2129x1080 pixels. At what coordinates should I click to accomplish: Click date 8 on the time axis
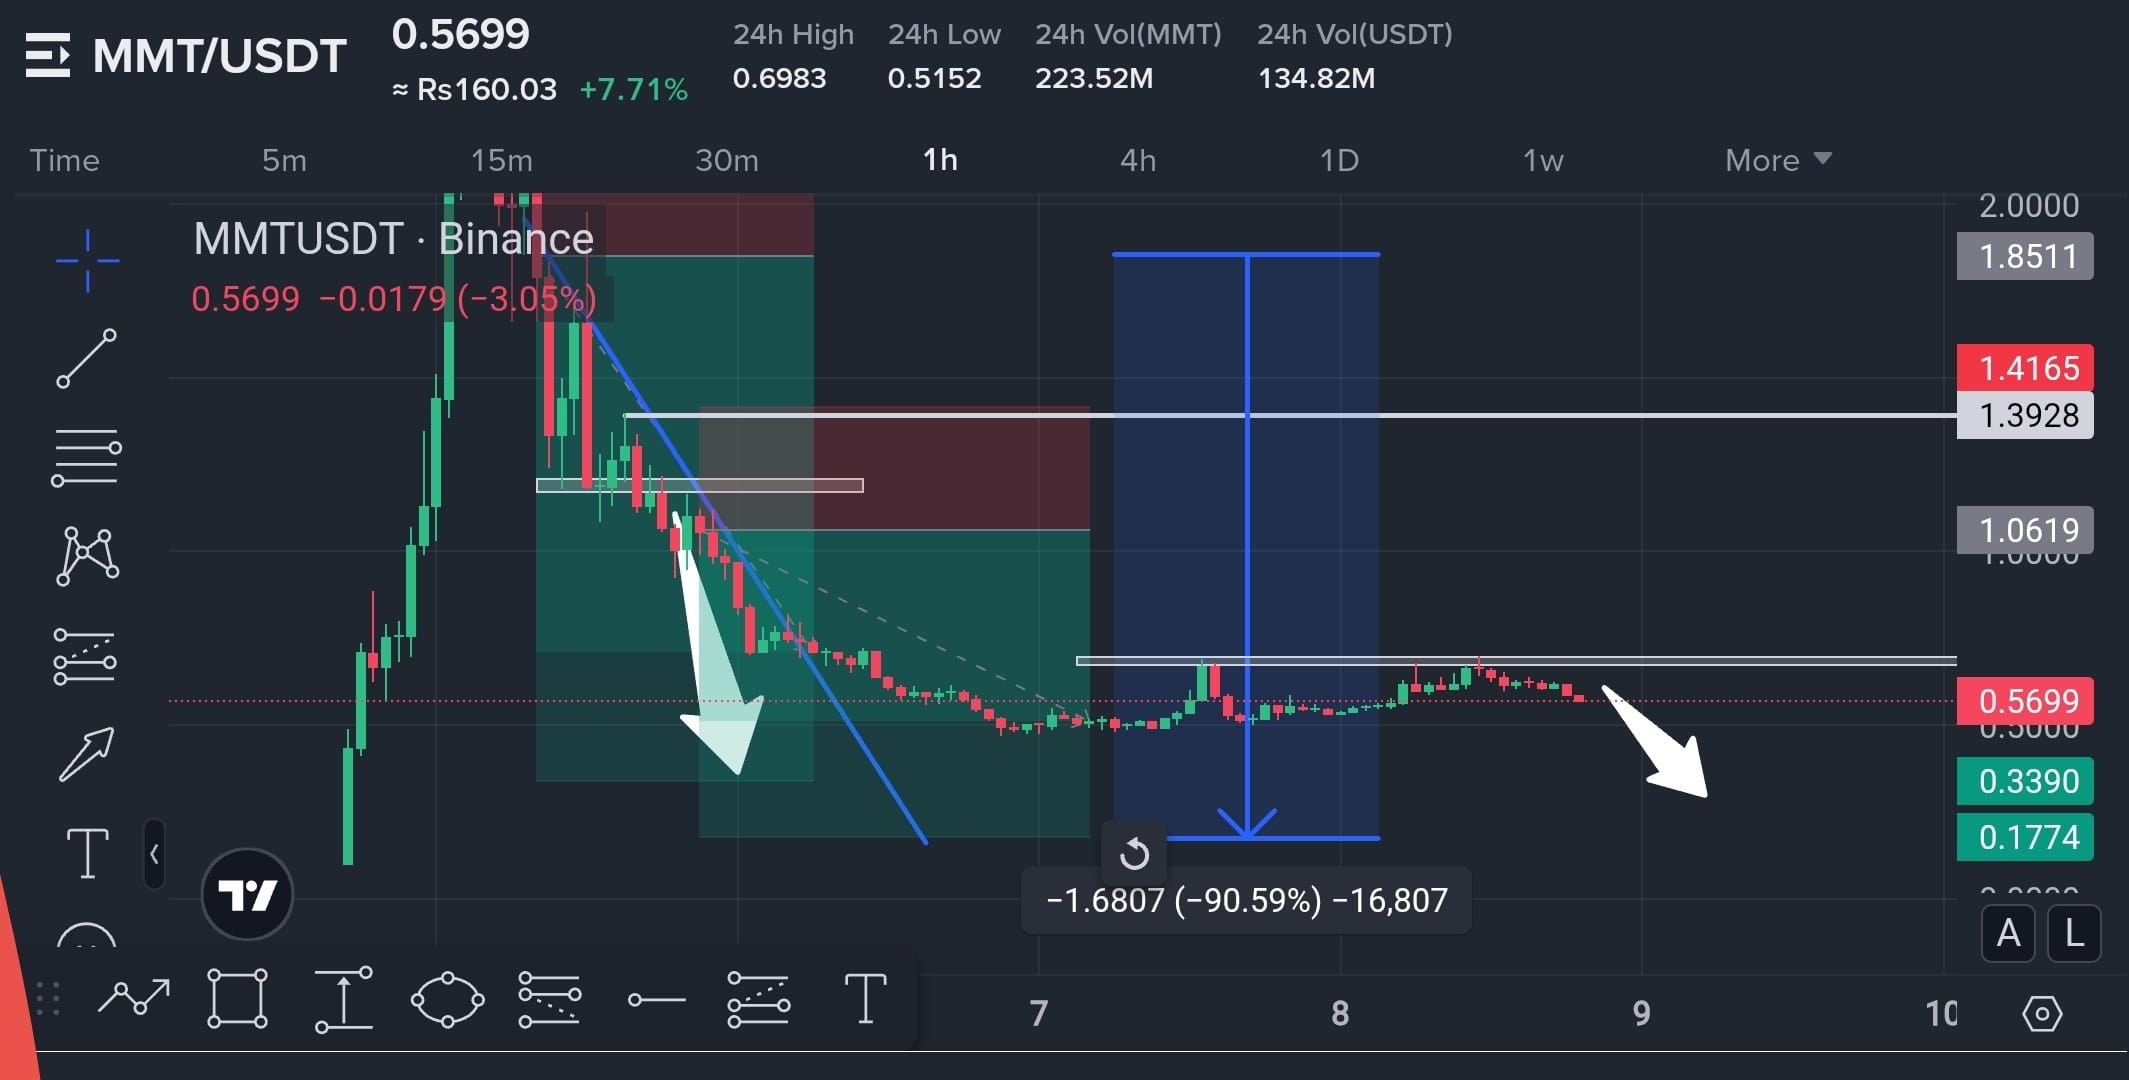(1340, 1014)
